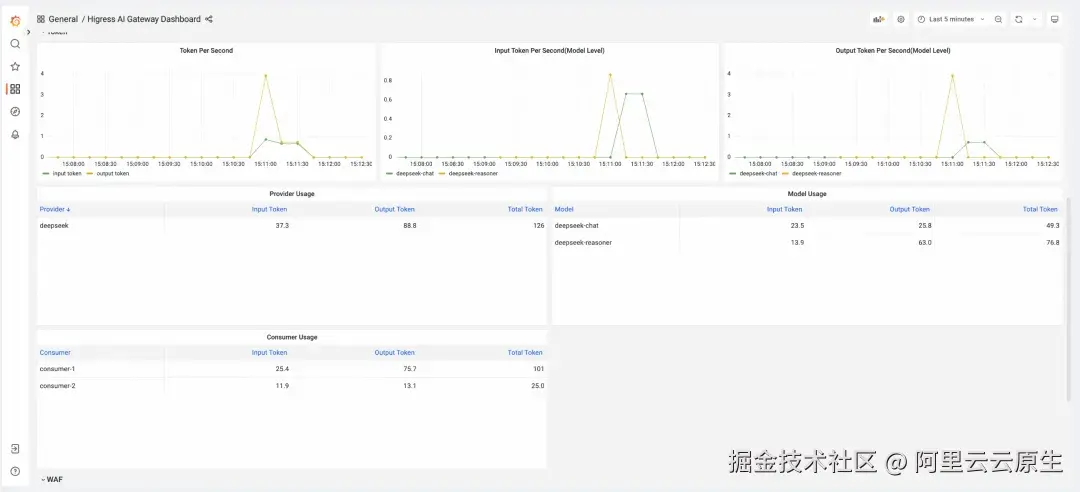
Task: Click the 75.7 output token value for consumer-1
Action: 410,369
